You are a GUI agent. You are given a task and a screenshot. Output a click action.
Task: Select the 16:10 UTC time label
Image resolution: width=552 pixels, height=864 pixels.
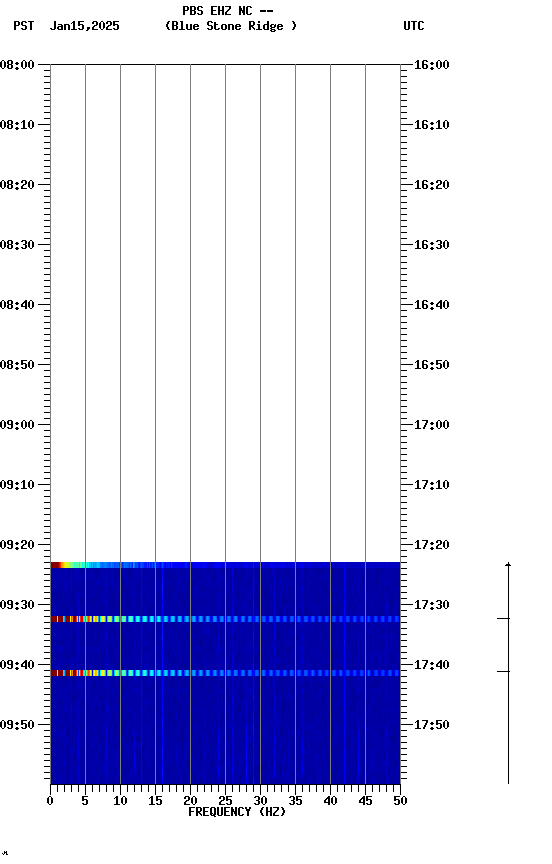click(x=432, y=125)
